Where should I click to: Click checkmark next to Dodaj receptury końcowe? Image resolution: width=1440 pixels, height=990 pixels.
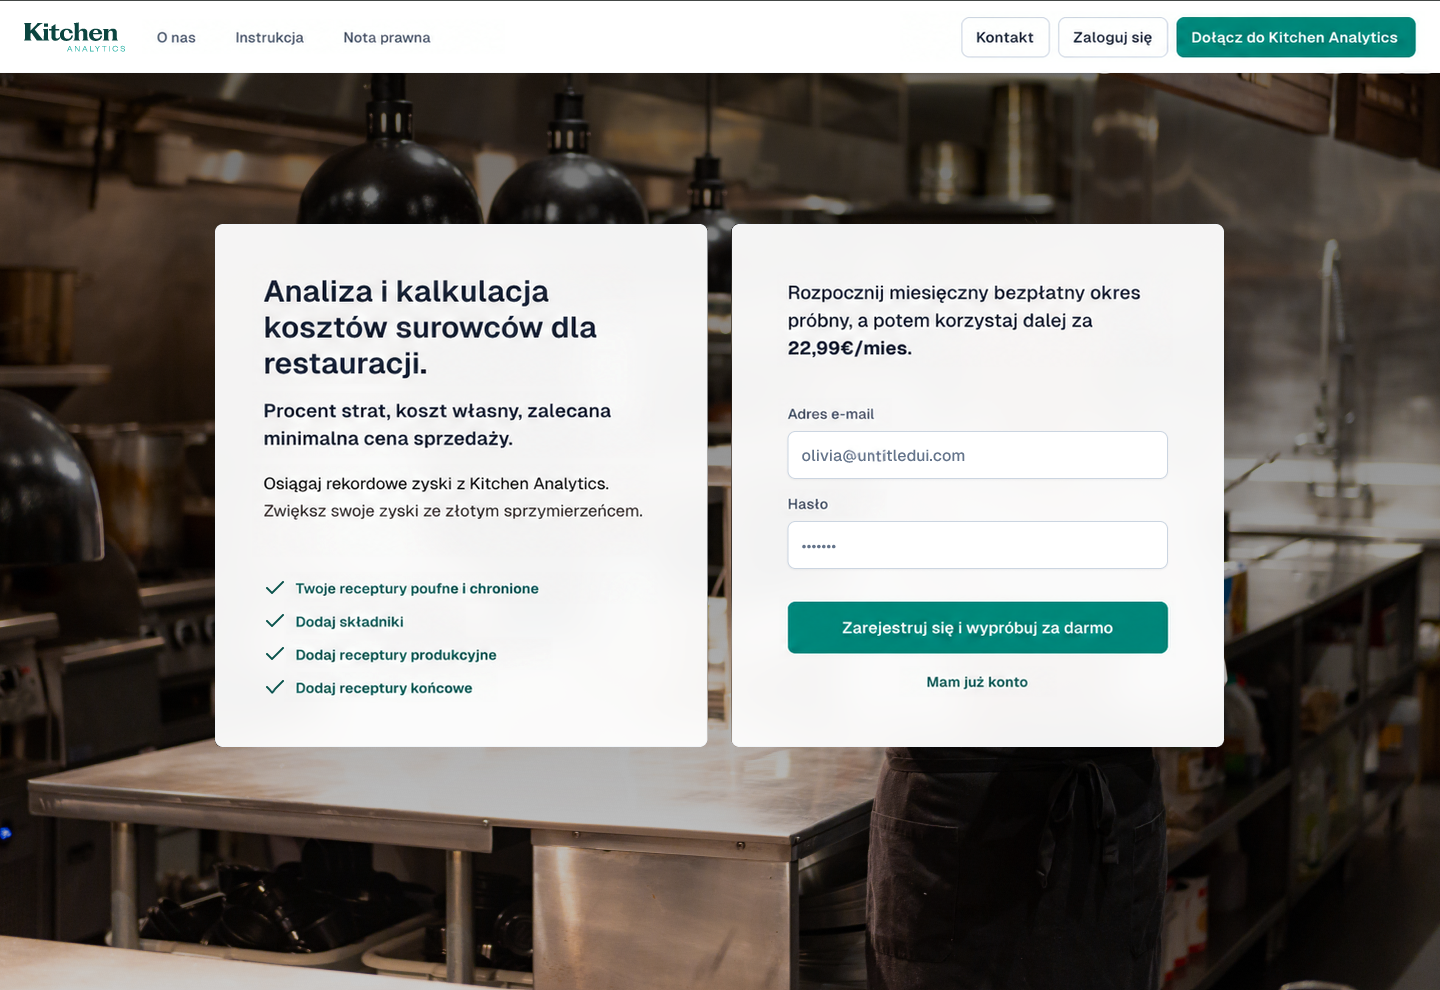coord(274,687)
